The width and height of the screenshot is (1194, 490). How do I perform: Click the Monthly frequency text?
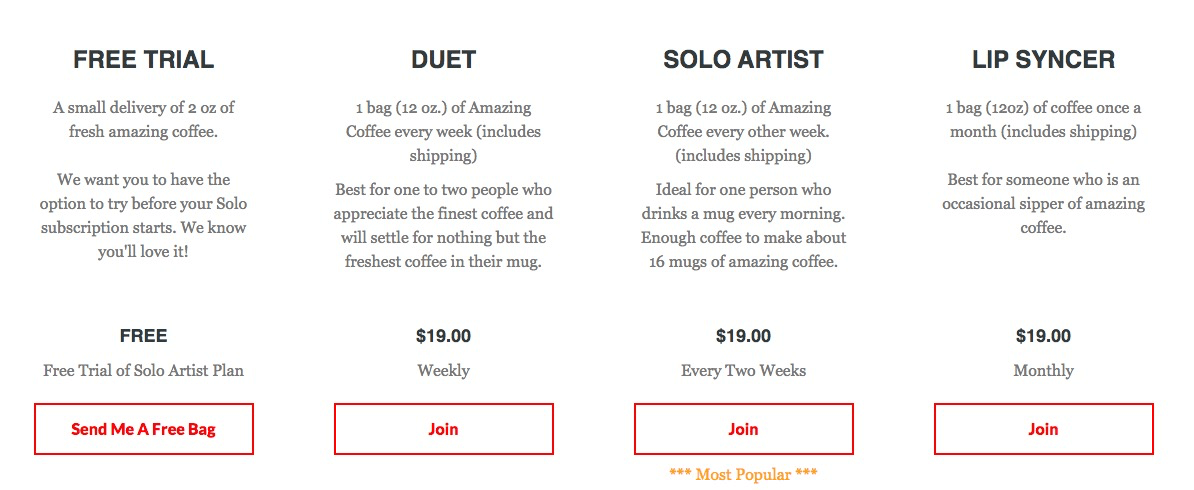[1043, 371]
